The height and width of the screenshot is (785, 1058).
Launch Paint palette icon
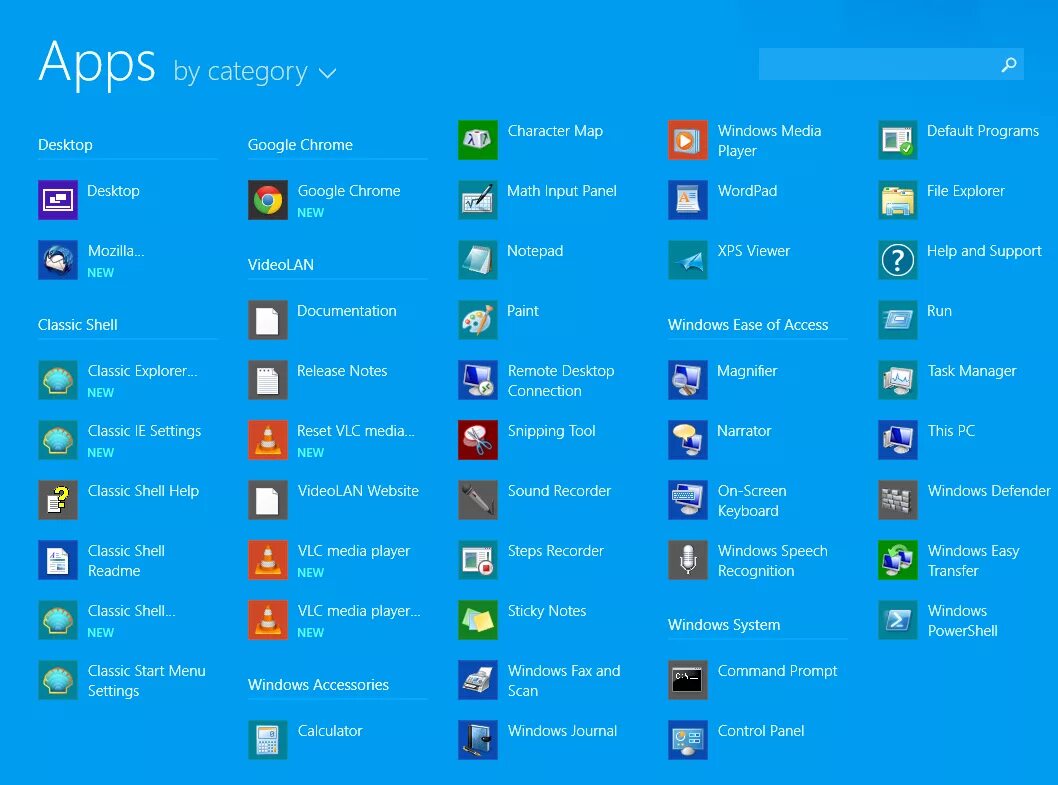coord(478,320)
